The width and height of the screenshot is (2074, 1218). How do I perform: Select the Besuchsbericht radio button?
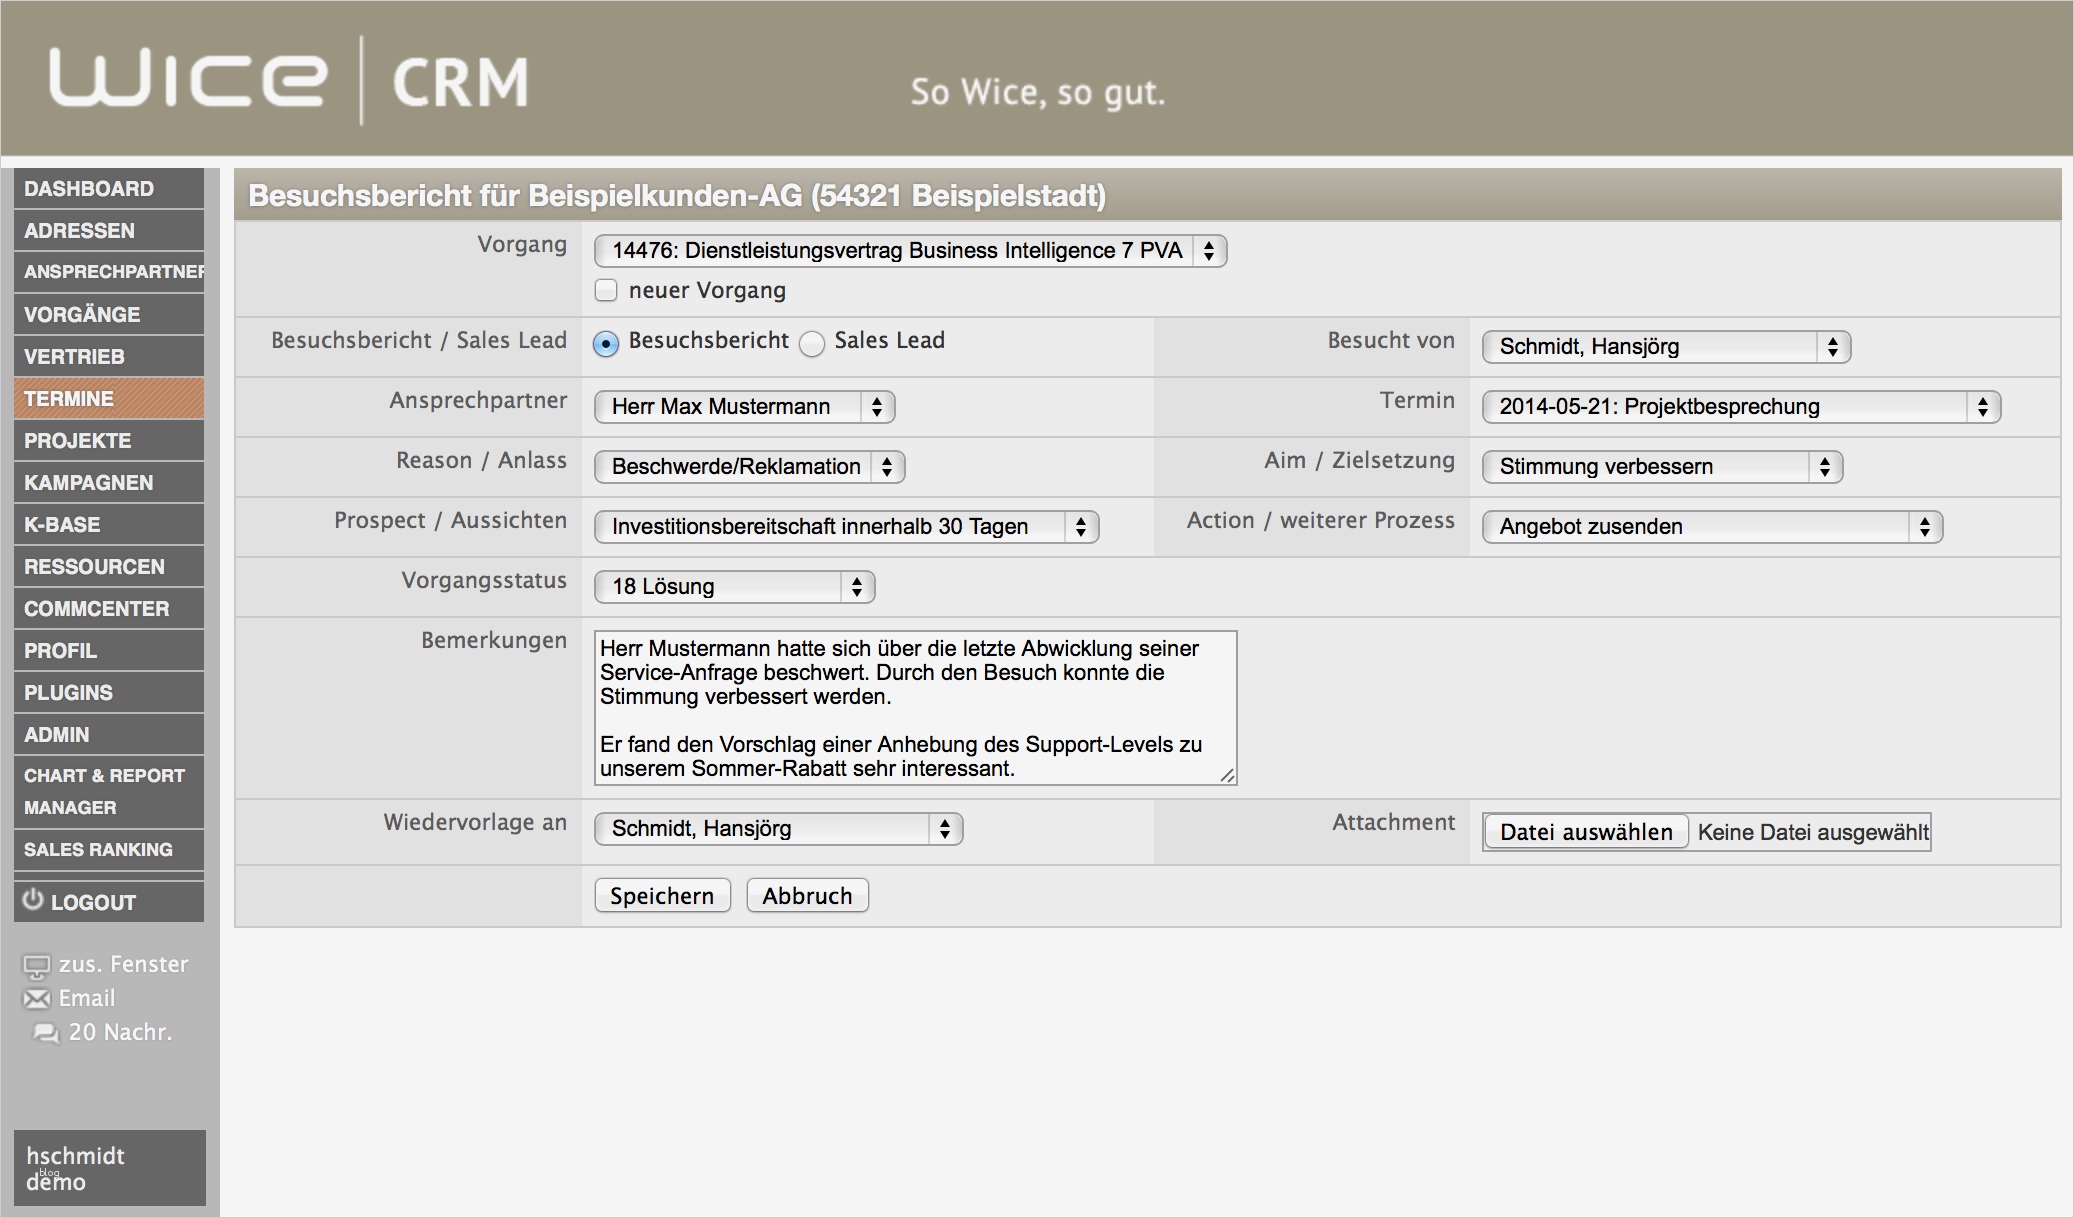(x=607, y=341)
